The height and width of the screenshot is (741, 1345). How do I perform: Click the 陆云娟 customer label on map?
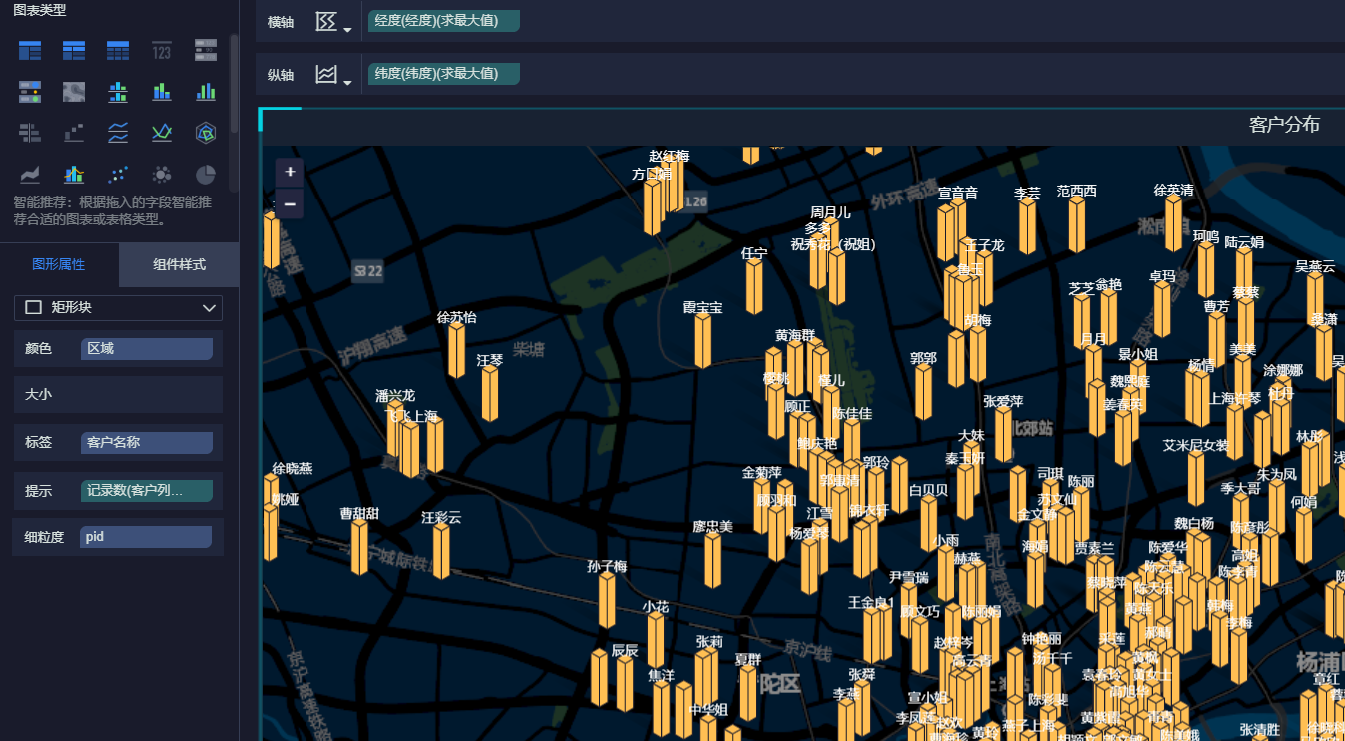(1244, 242)
